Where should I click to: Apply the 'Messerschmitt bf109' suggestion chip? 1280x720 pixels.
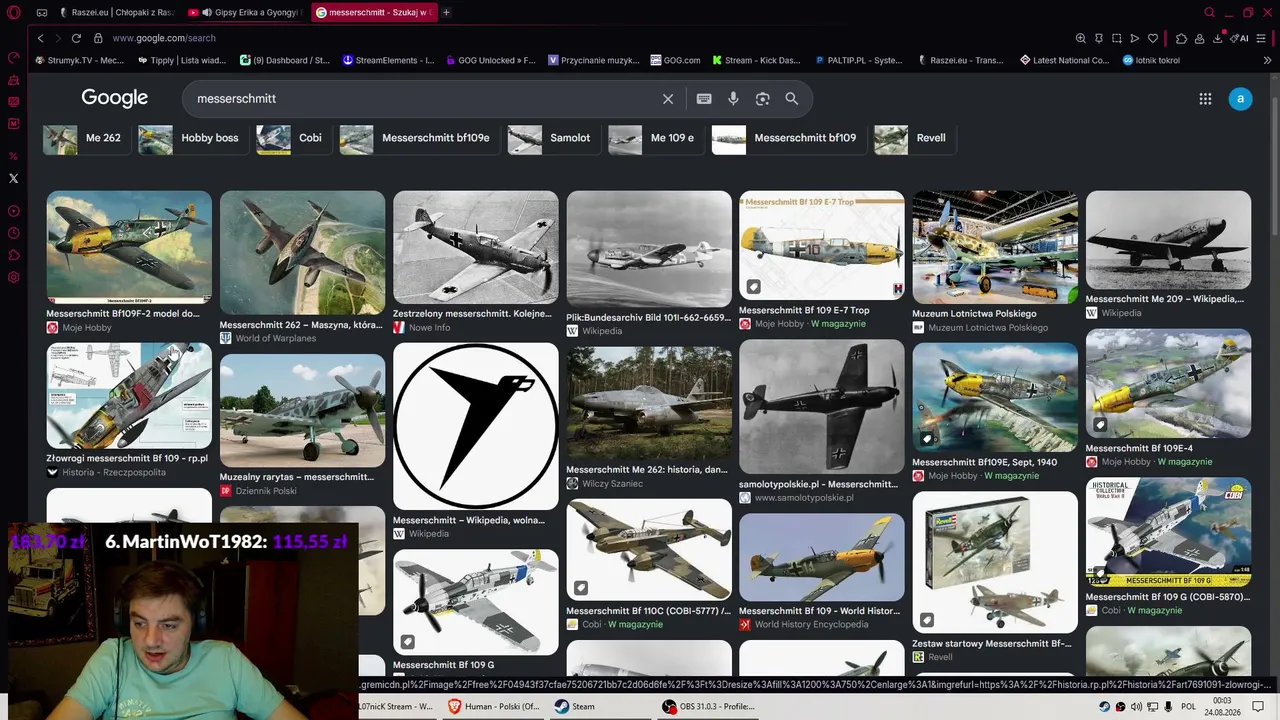point(788,138)
